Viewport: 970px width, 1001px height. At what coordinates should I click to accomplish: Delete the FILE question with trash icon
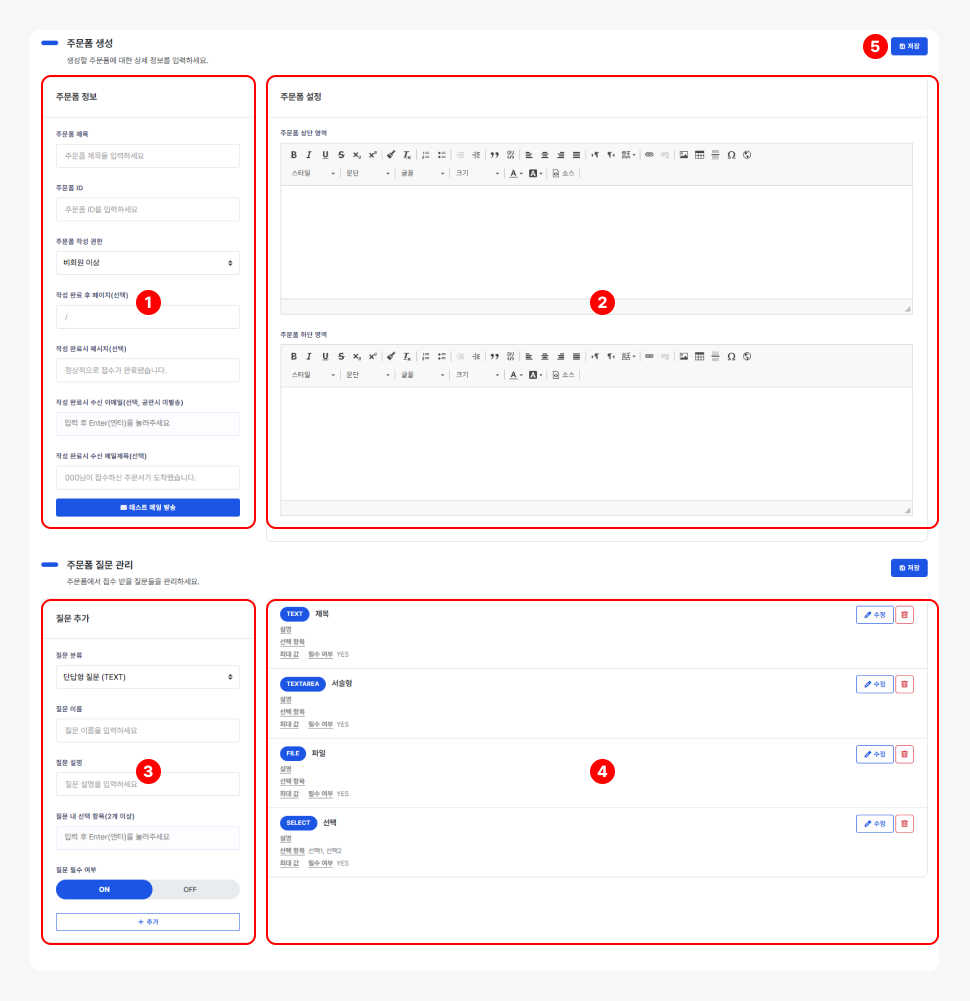[904, 754]
